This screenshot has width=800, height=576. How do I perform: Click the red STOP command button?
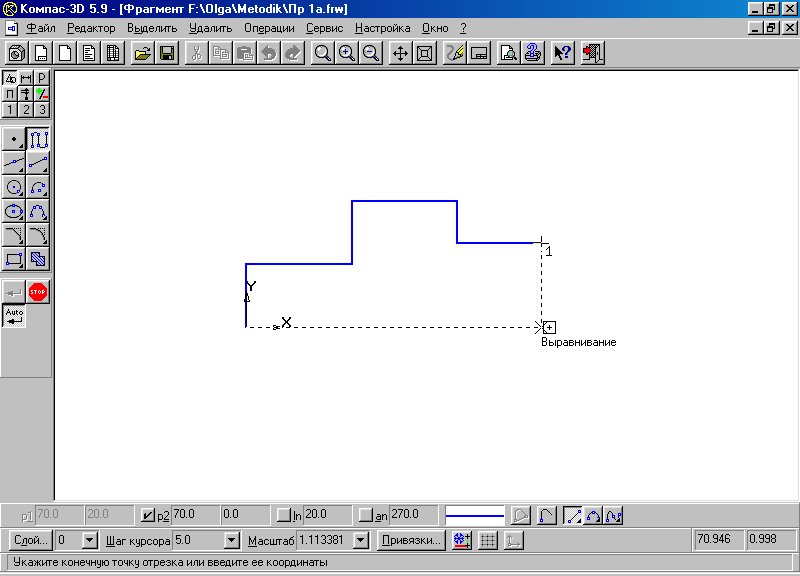pyautogui.click(x=38, y=292)
